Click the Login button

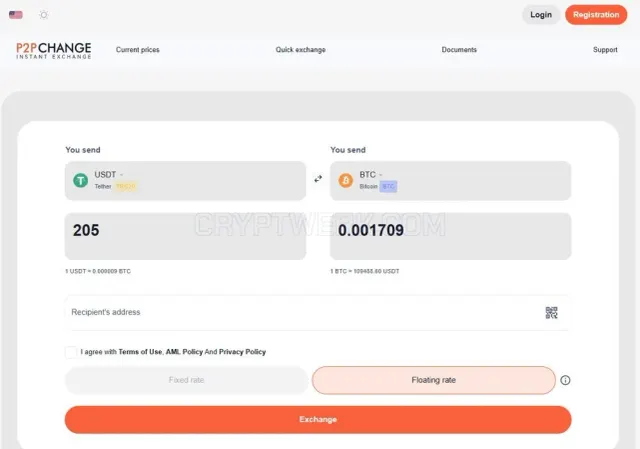point(541,15)
